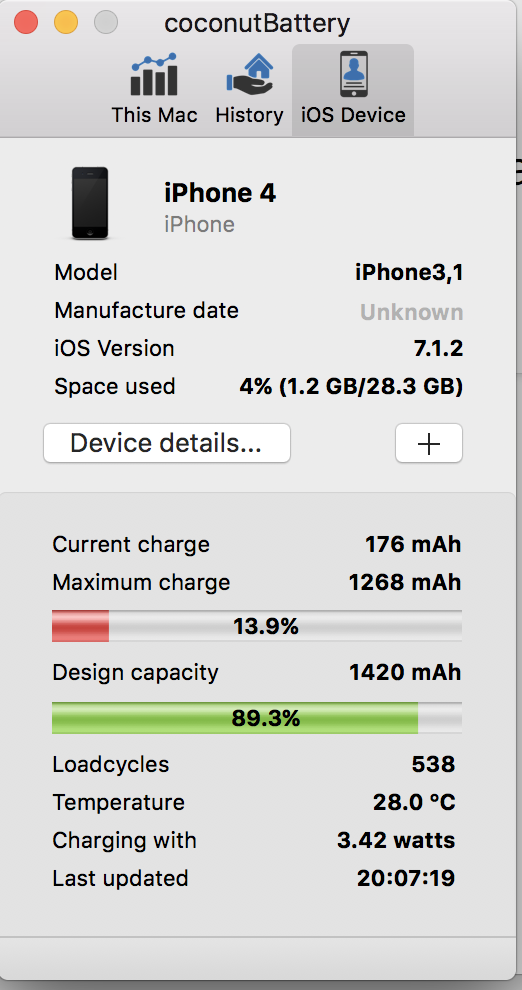Click the coconutBattery window title
The image size is (522, 990).
pos(257,24)
